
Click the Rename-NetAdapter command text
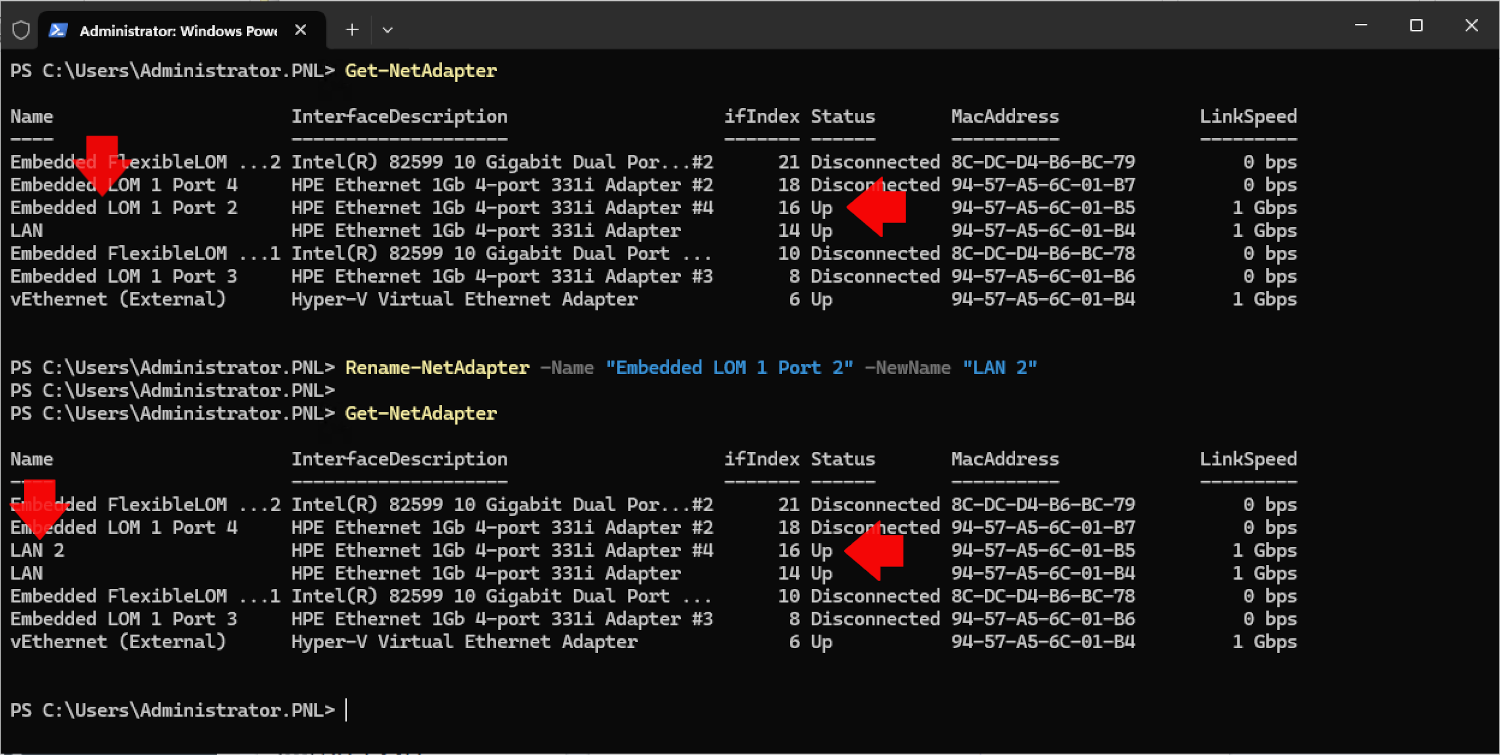pyautogui.click(x=437, y=368)
